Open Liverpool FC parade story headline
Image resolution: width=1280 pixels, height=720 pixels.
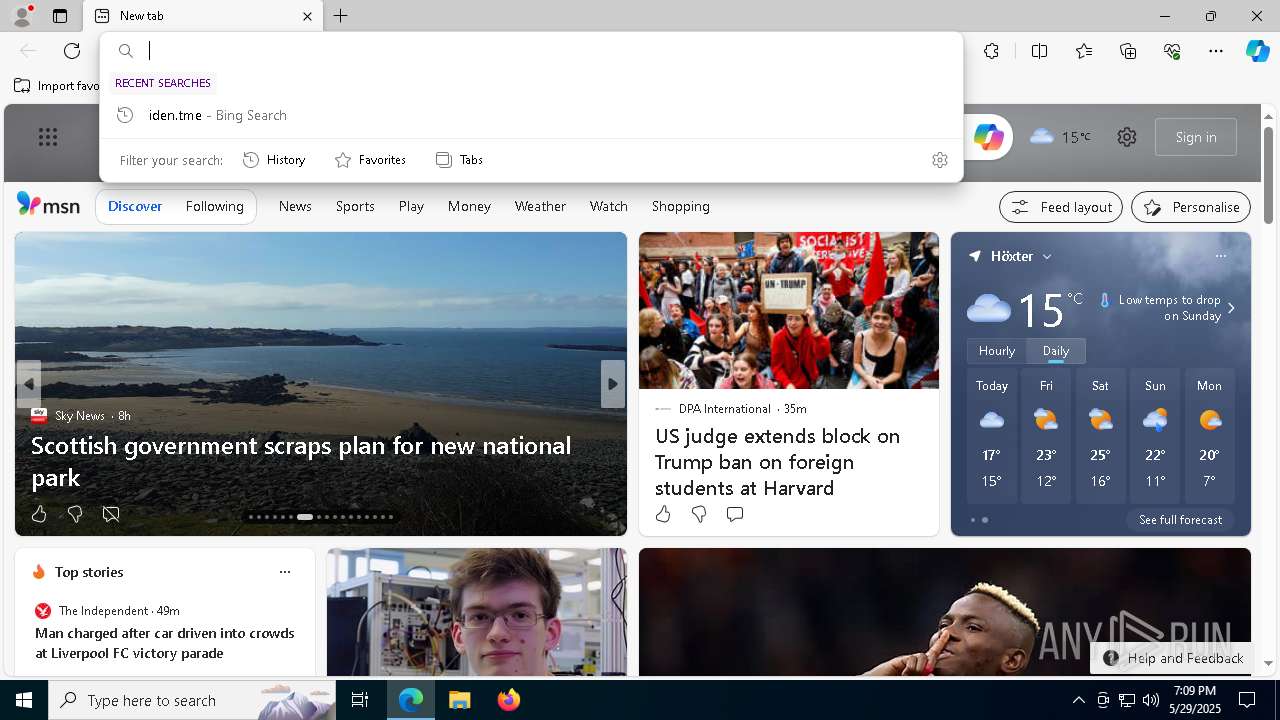[x=165, y=643]
